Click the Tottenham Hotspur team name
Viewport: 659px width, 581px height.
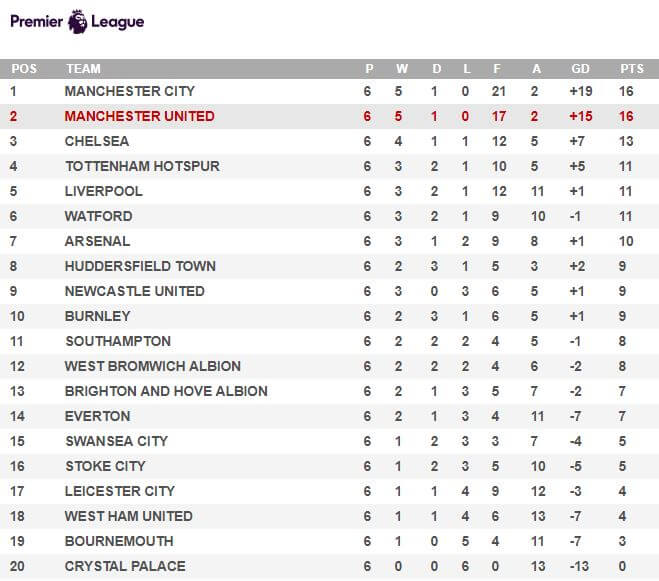click(142, 166)
